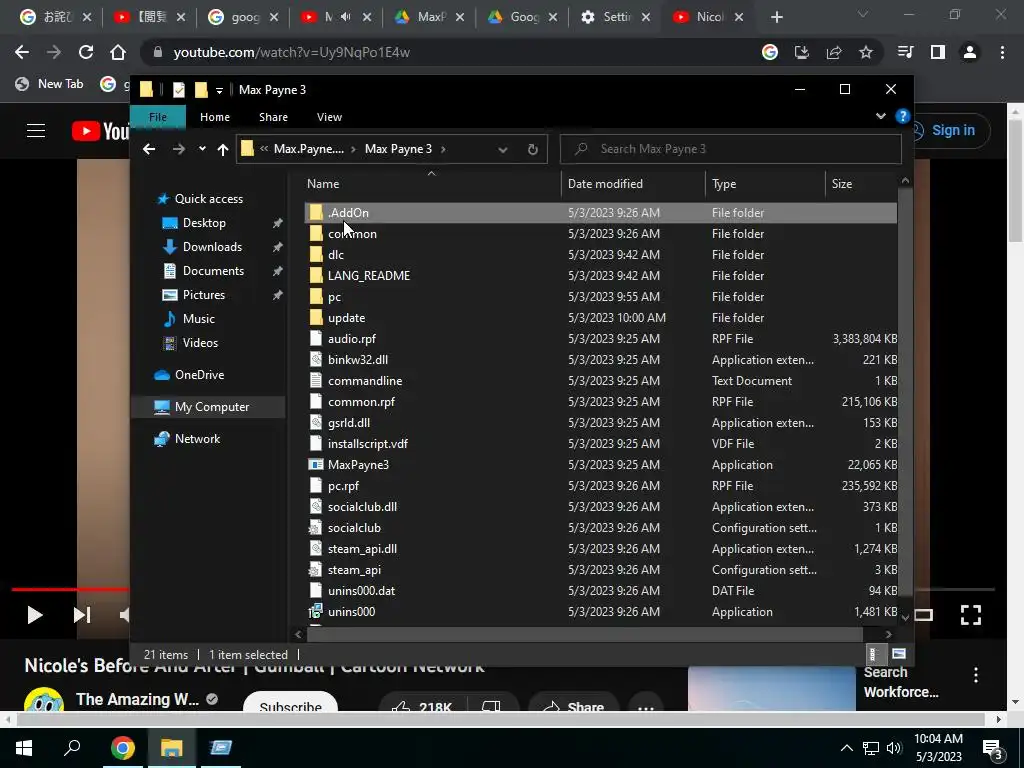Skip to next YouTube video
The width and height of the screenshot is (1024, 768).
[82, 615]
